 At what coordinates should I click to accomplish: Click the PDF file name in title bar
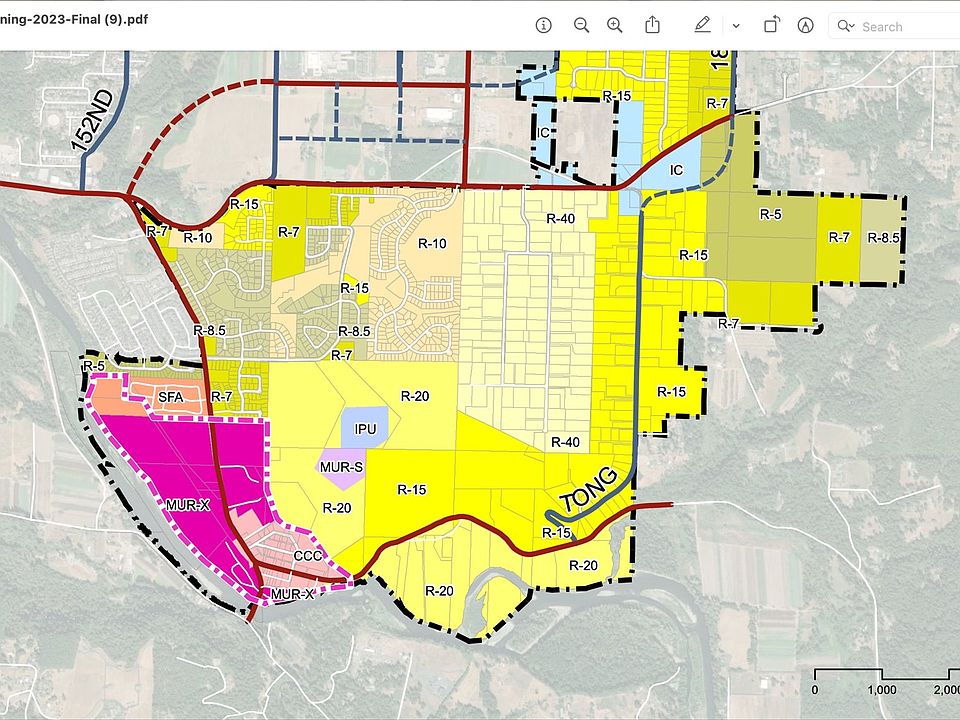point(68,26)
